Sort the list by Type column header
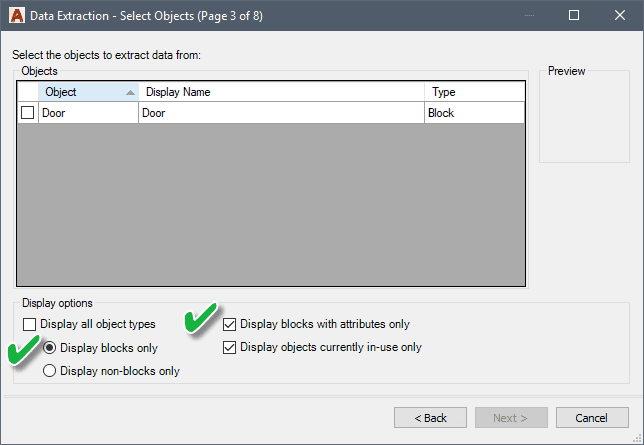 472,92
